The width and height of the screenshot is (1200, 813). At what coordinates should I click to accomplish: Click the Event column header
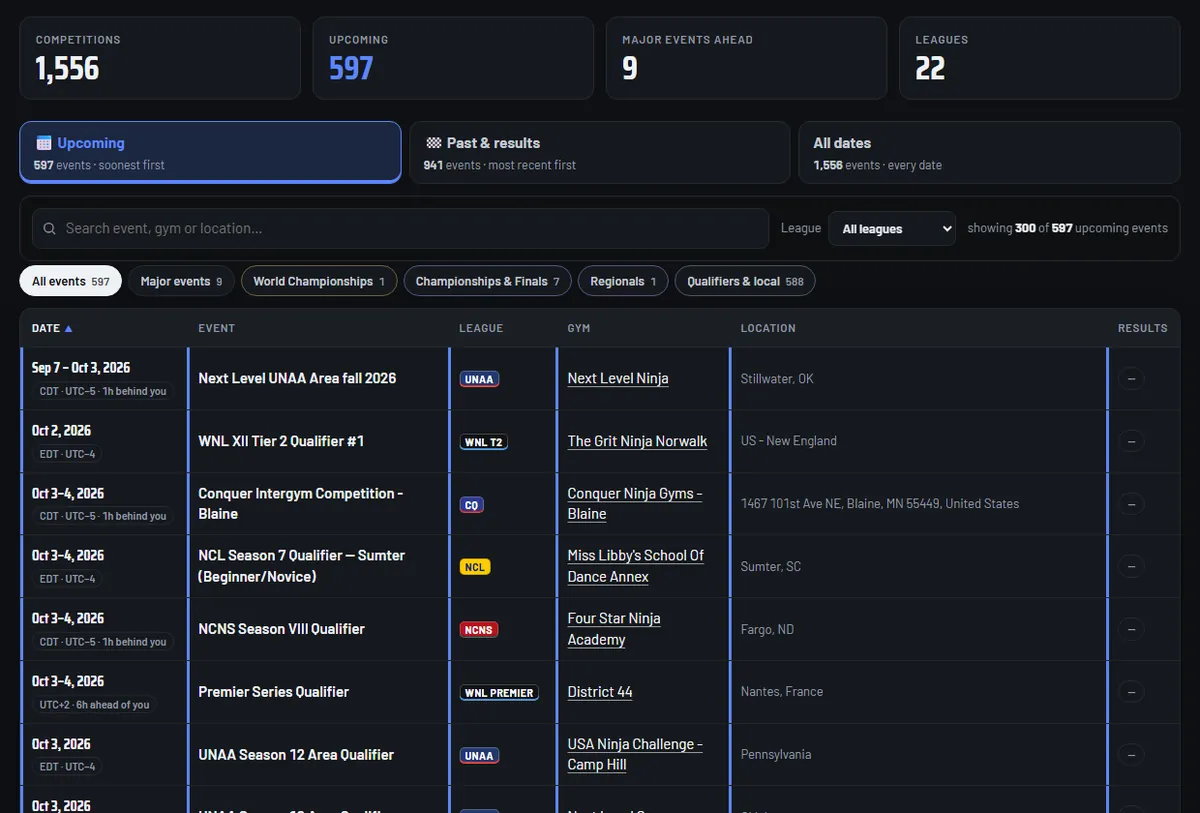coord(217,328)
